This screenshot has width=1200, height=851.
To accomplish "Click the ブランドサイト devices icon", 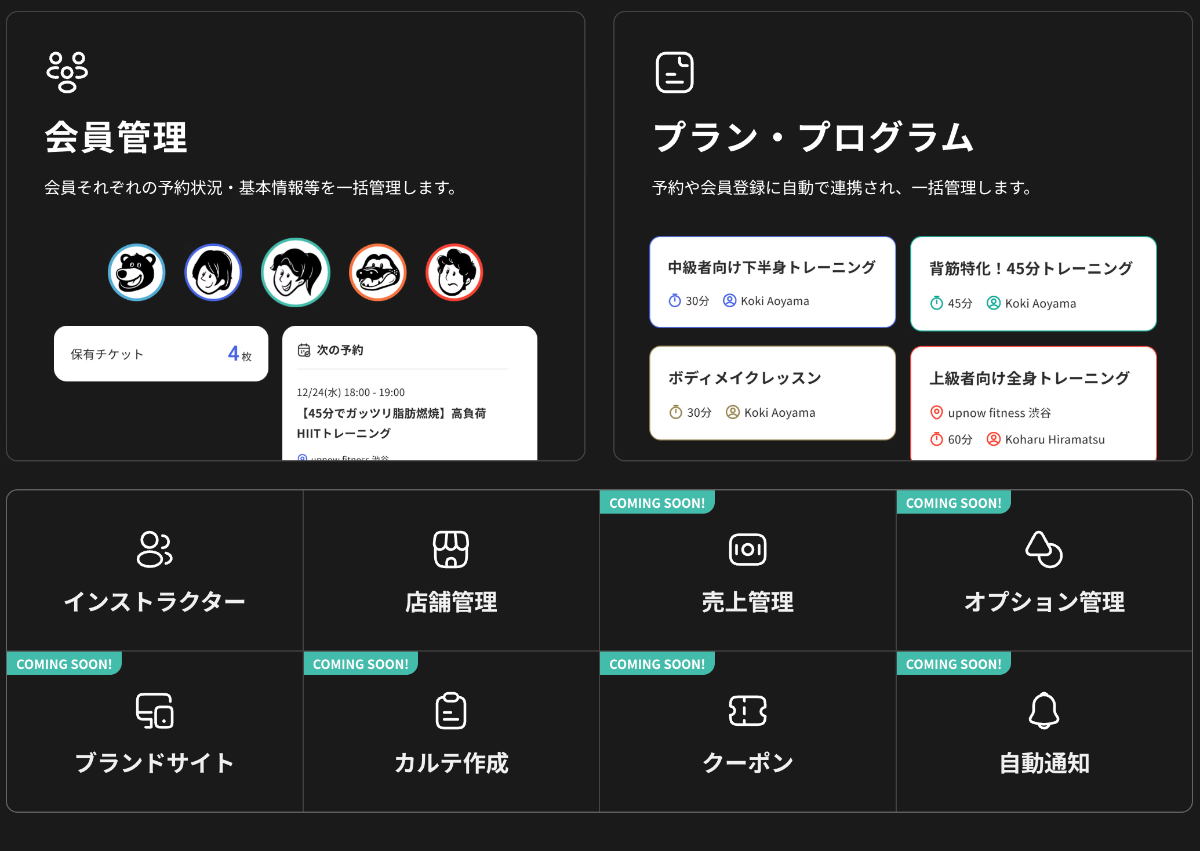I will point(155,711).
